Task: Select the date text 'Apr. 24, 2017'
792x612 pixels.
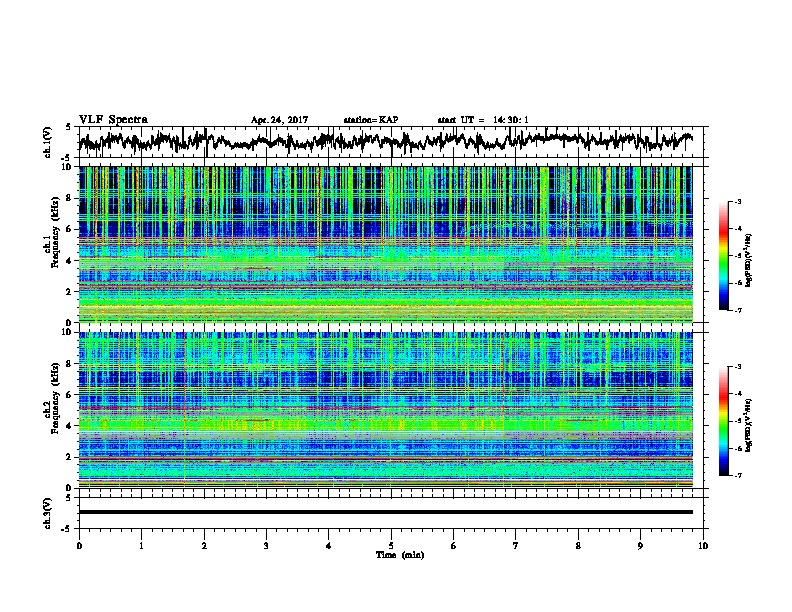Action: [x=279, y=120]
